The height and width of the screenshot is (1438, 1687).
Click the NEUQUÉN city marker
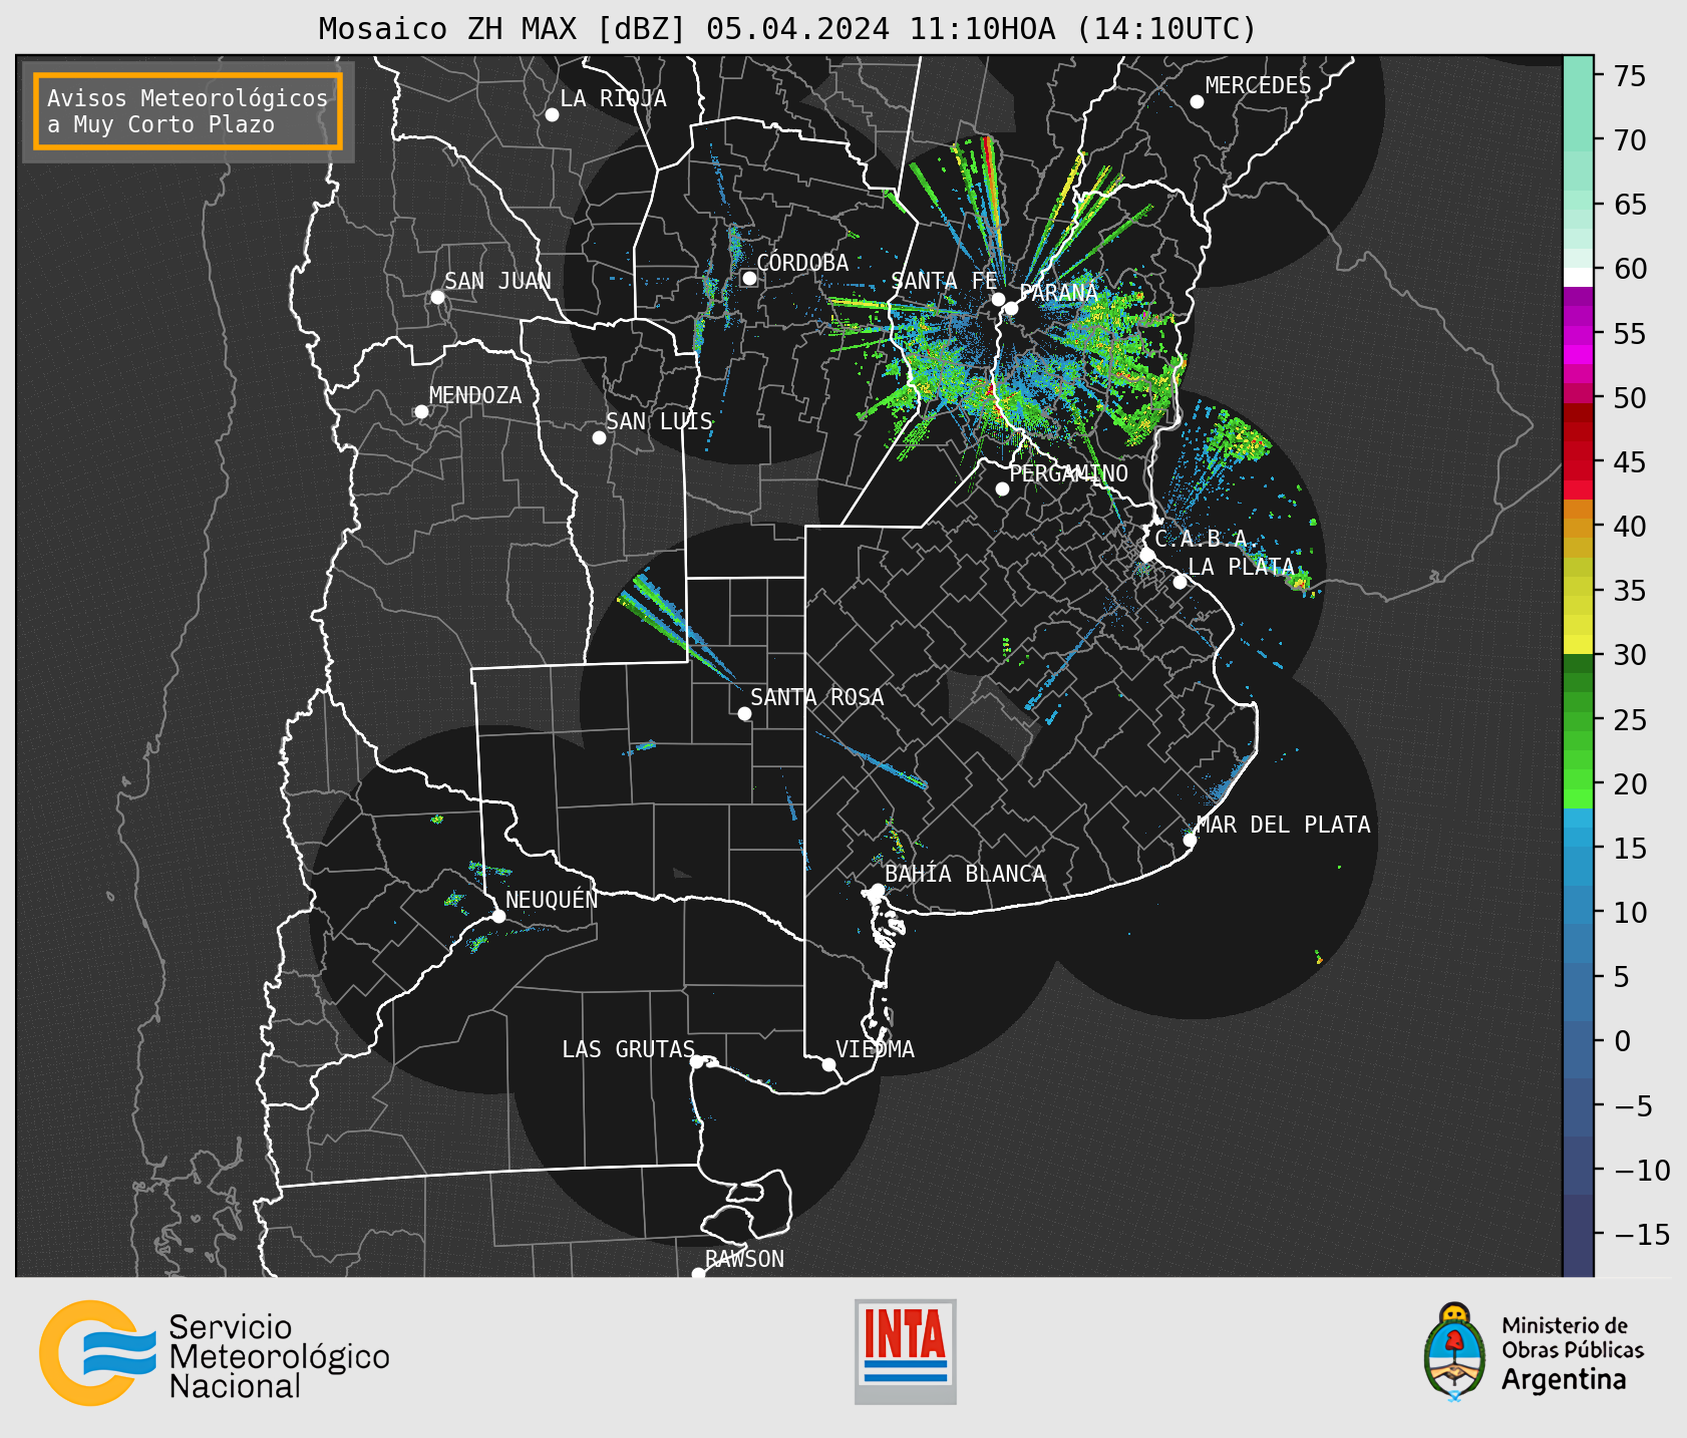[498, 916]
